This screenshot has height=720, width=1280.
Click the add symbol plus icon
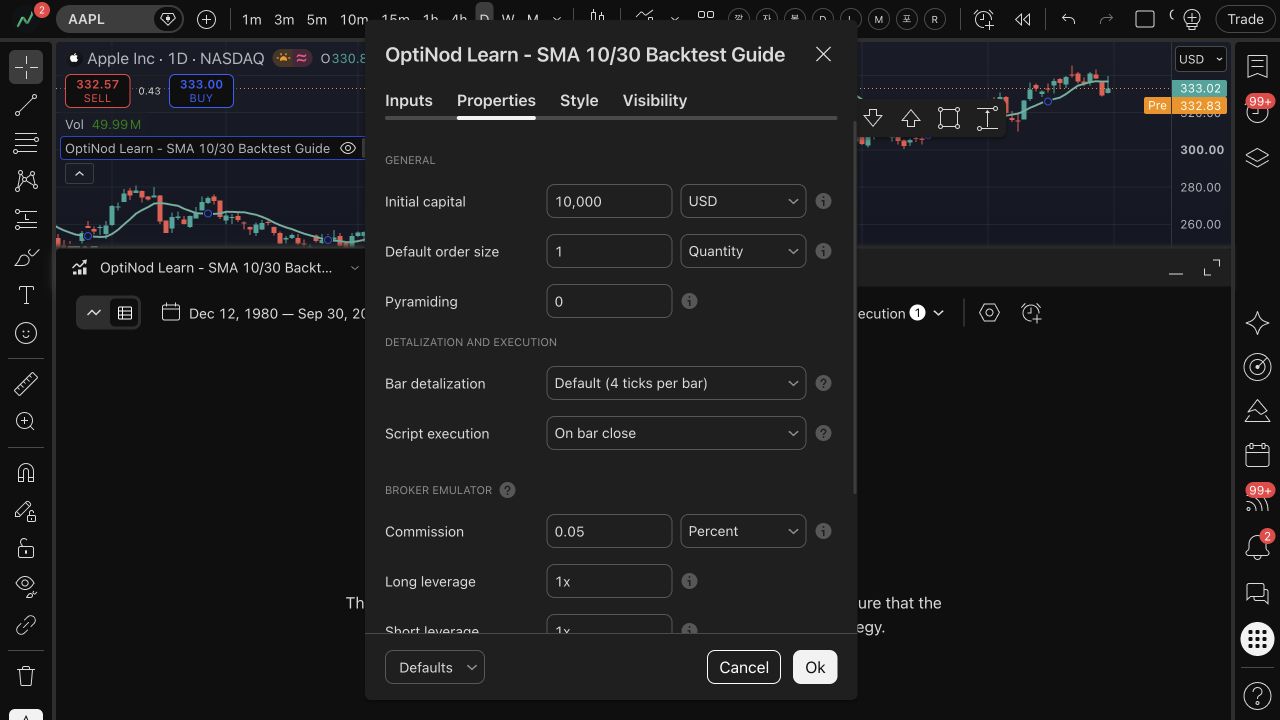[206, 19]
